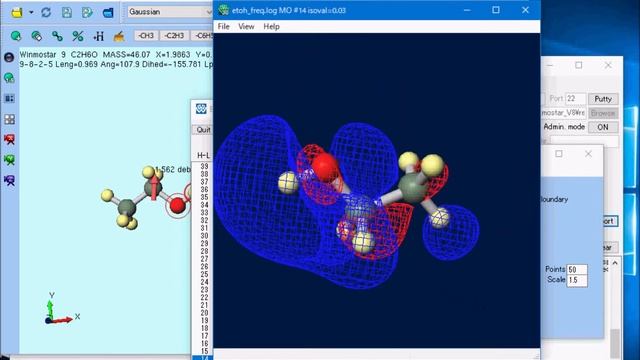Image resolution: width=640 pixels, height=360 pixels.
Task: Click the H-L column header
Action: [203, 155]
